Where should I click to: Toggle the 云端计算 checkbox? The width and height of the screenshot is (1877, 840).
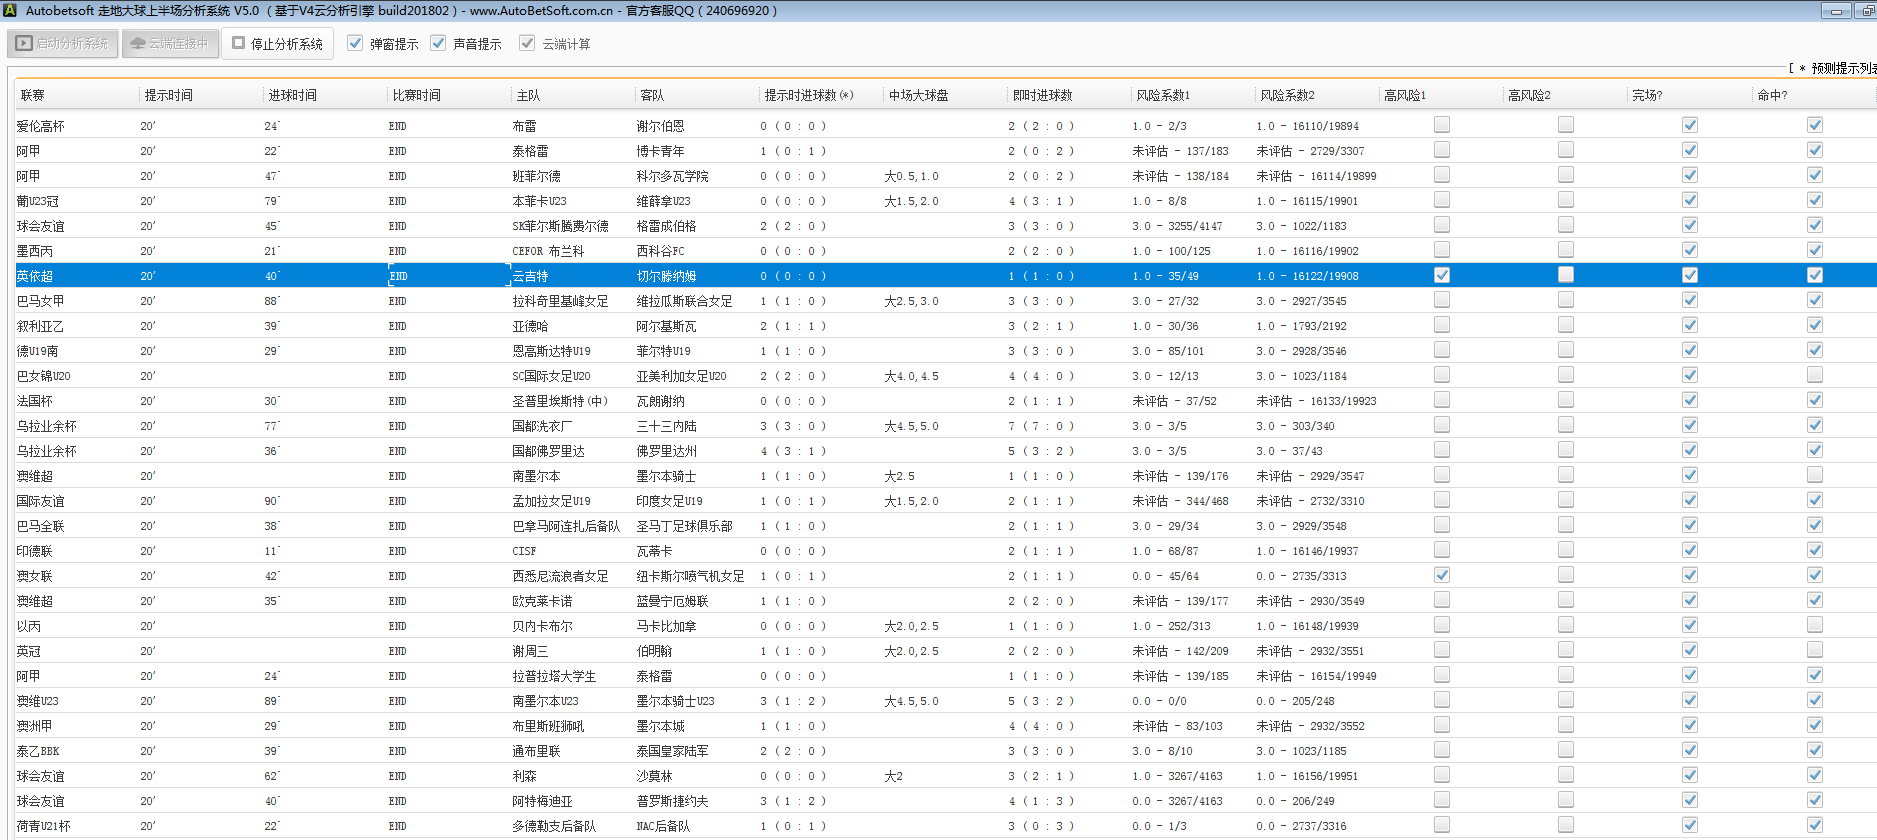click(x=527, y=43)
